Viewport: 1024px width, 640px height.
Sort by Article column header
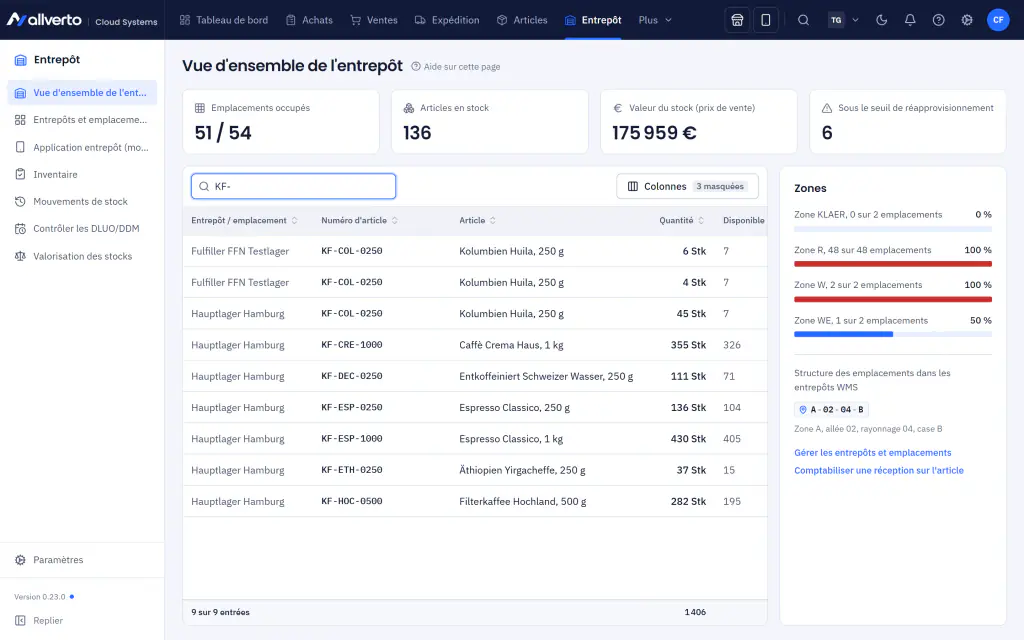477,221
